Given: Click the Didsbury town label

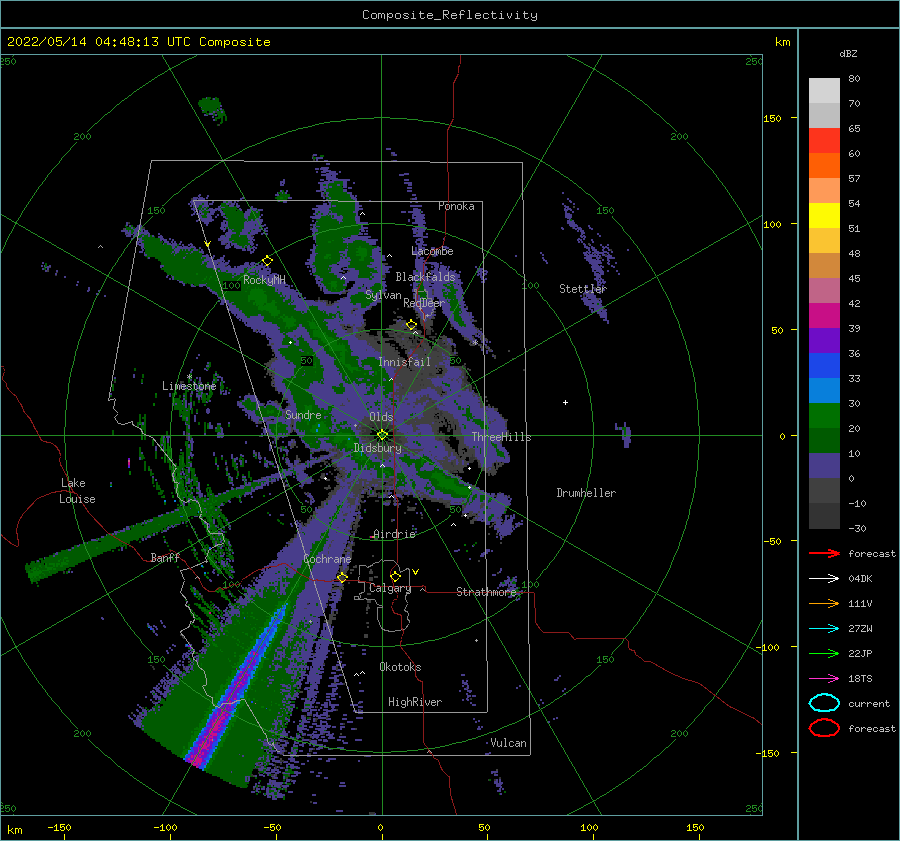Looking at the screenshot, I should pos(377,448).
